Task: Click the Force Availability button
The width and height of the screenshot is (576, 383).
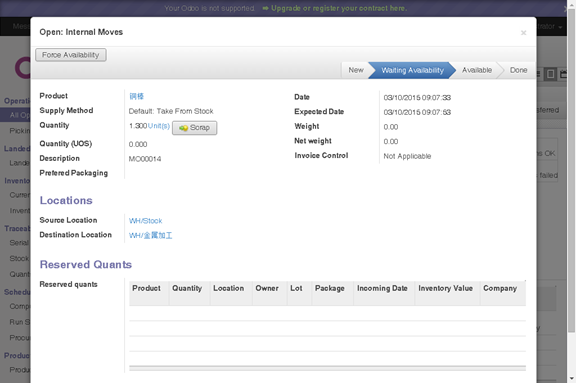Action: point(71,55)
